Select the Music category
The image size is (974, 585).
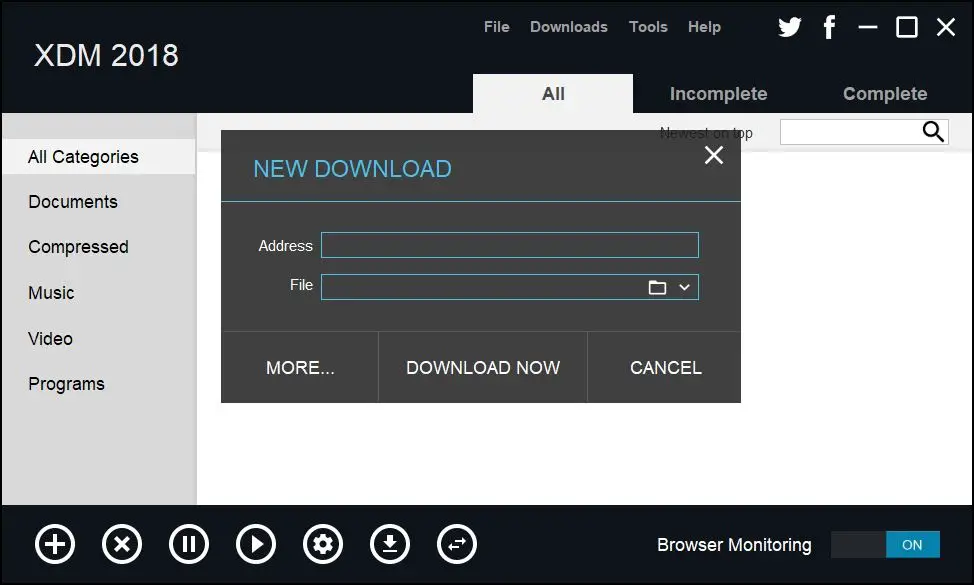pyautogui.click(x=51, y=293)
